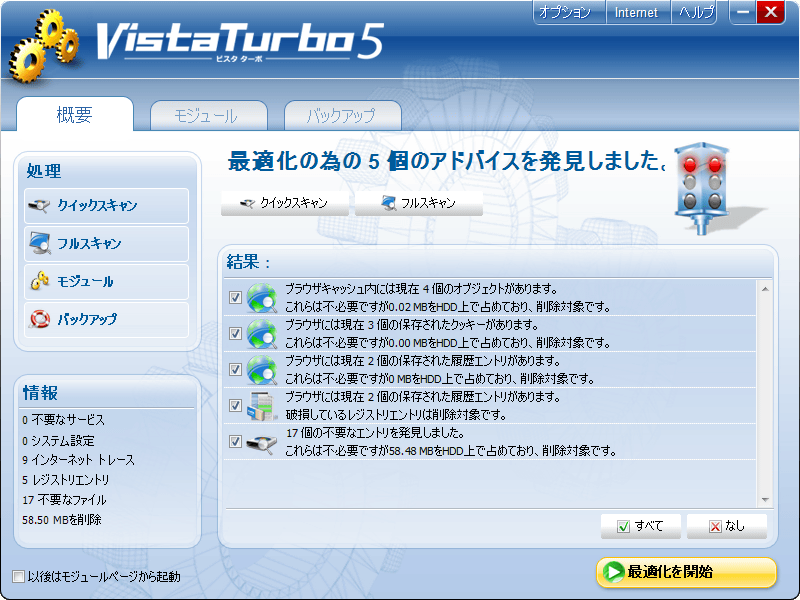This screenshot has width=800, height=600.
Task: Close the VistaTurbo window
Action: 770,12
